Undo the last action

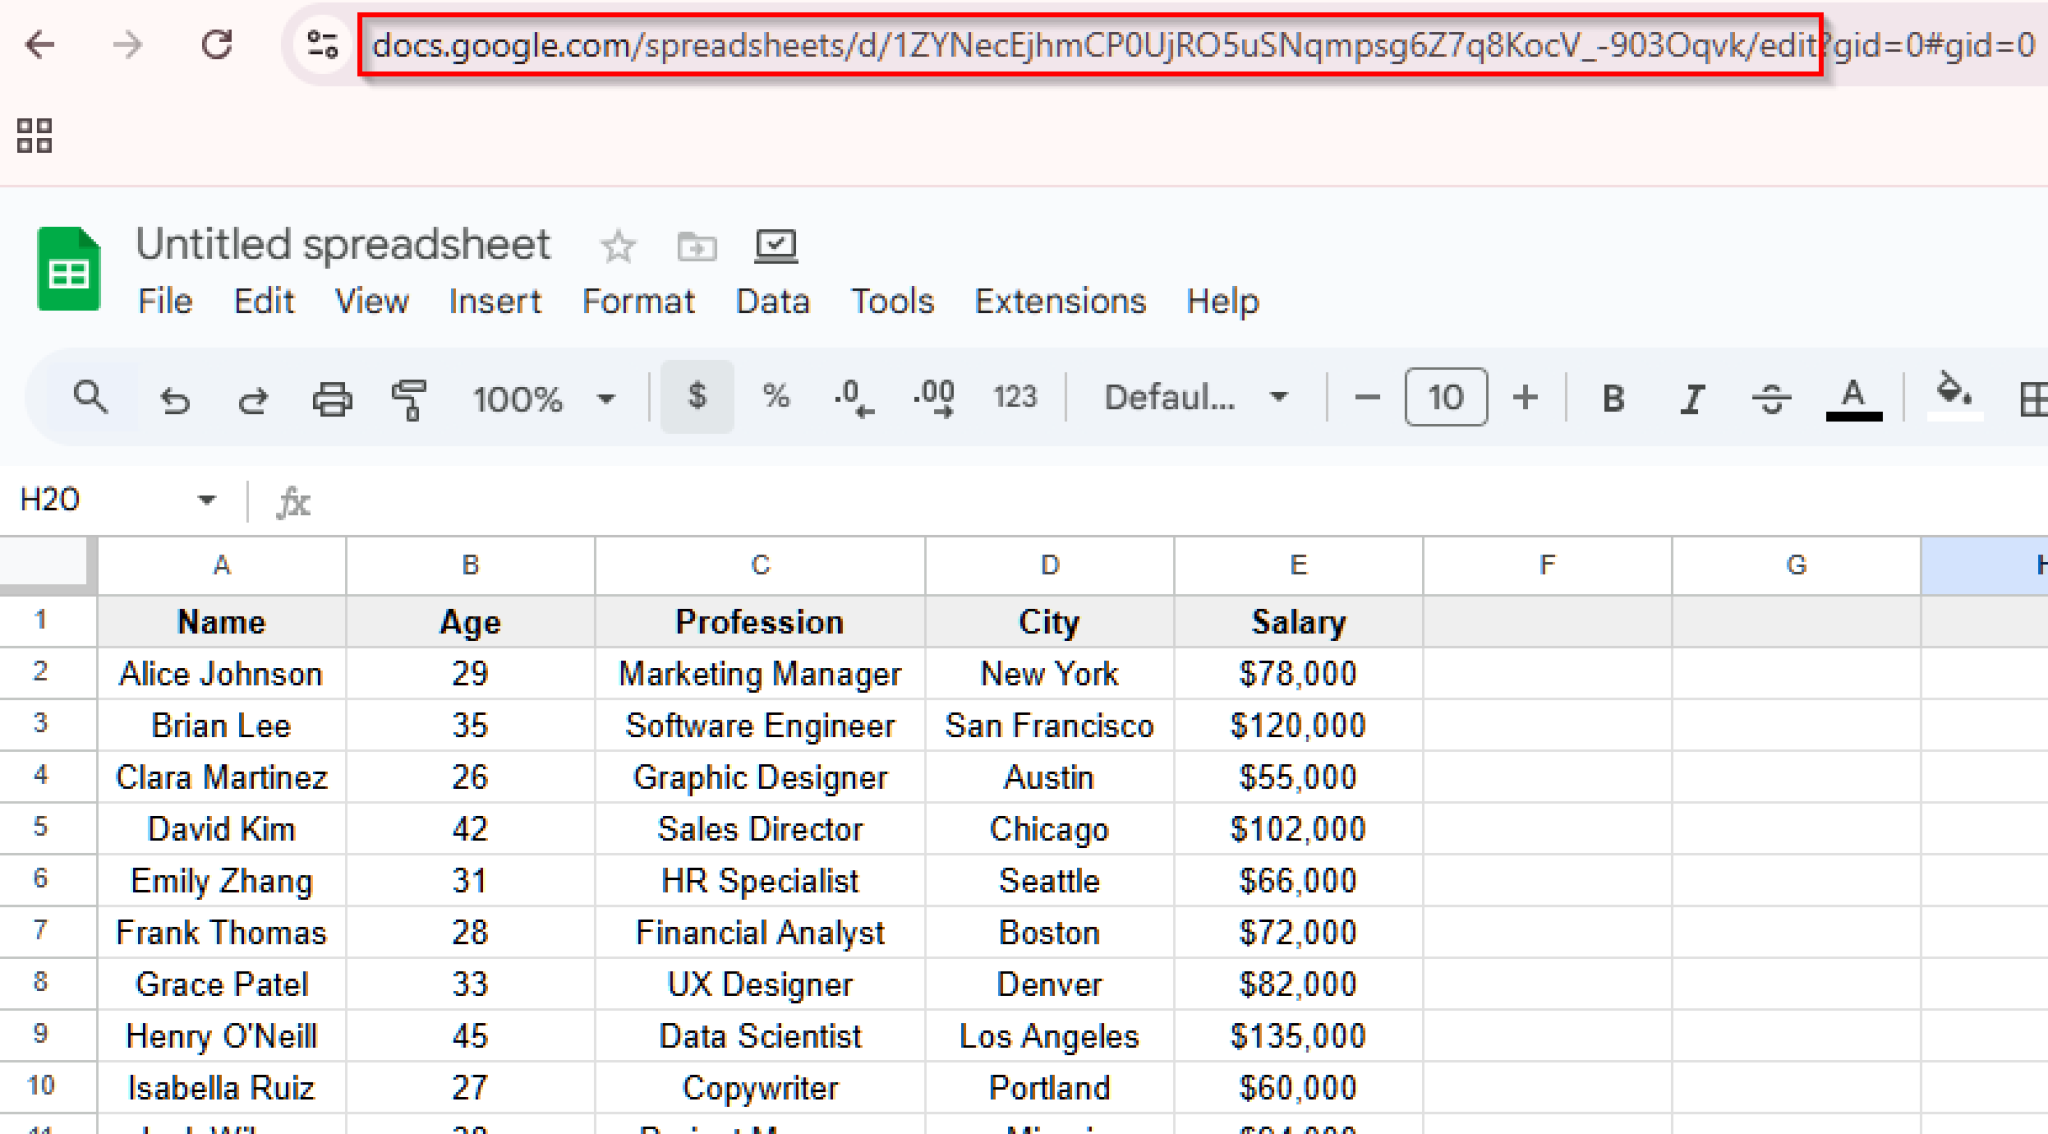coord(175,397)
